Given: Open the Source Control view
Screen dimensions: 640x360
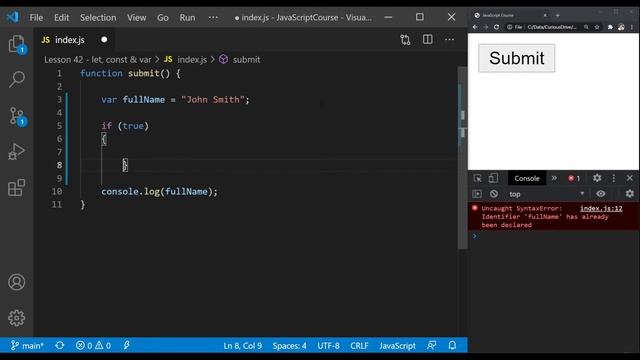Looking at the screenshot, I should (x=17, y=116).
